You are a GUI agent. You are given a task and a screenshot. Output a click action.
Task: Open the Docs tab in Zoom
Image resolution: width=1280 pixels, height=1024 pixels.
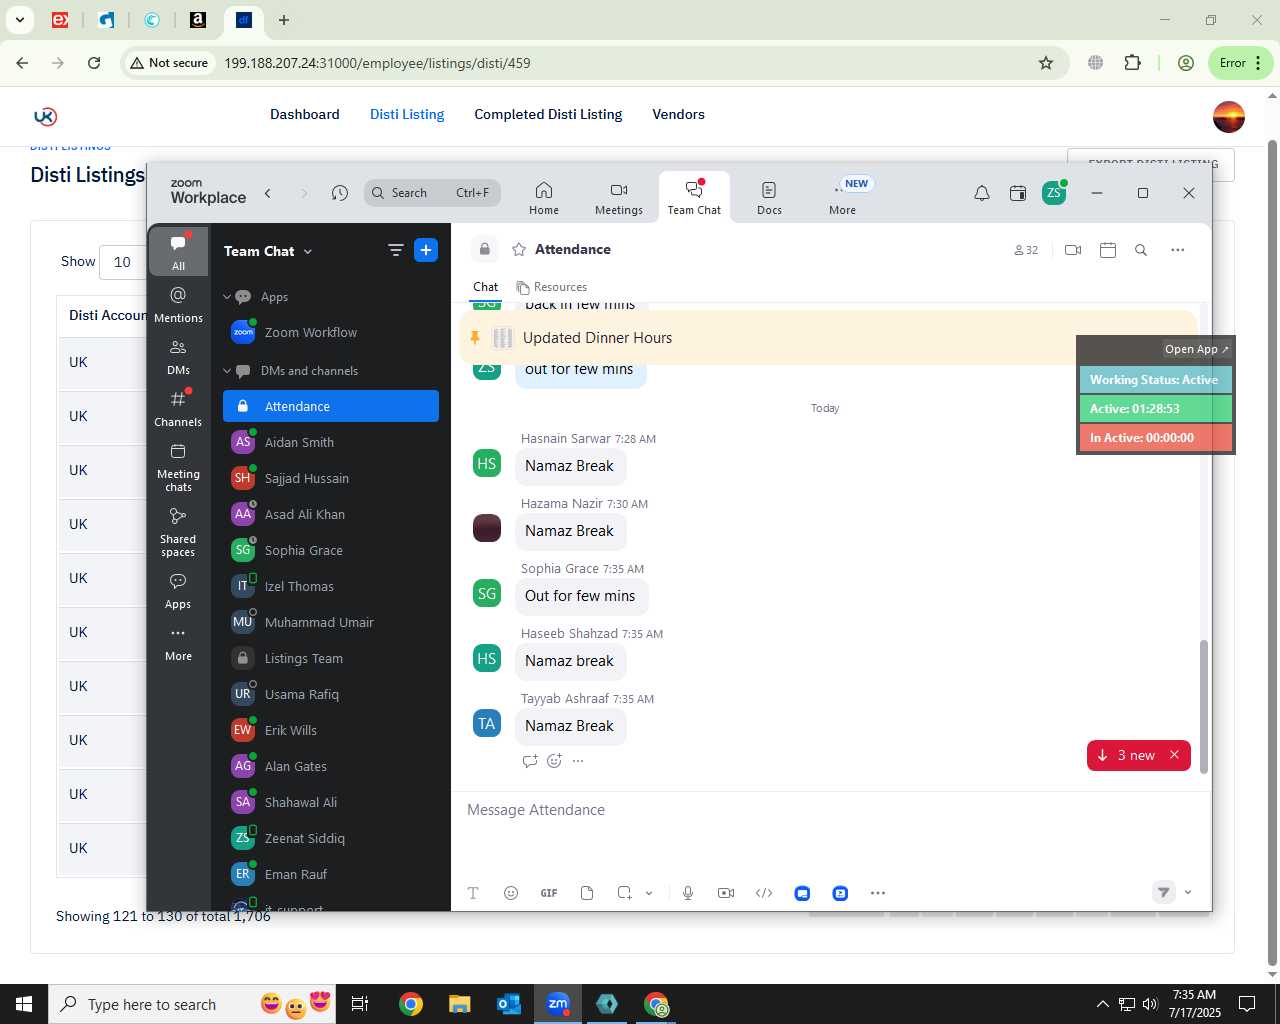coord(769,198)
